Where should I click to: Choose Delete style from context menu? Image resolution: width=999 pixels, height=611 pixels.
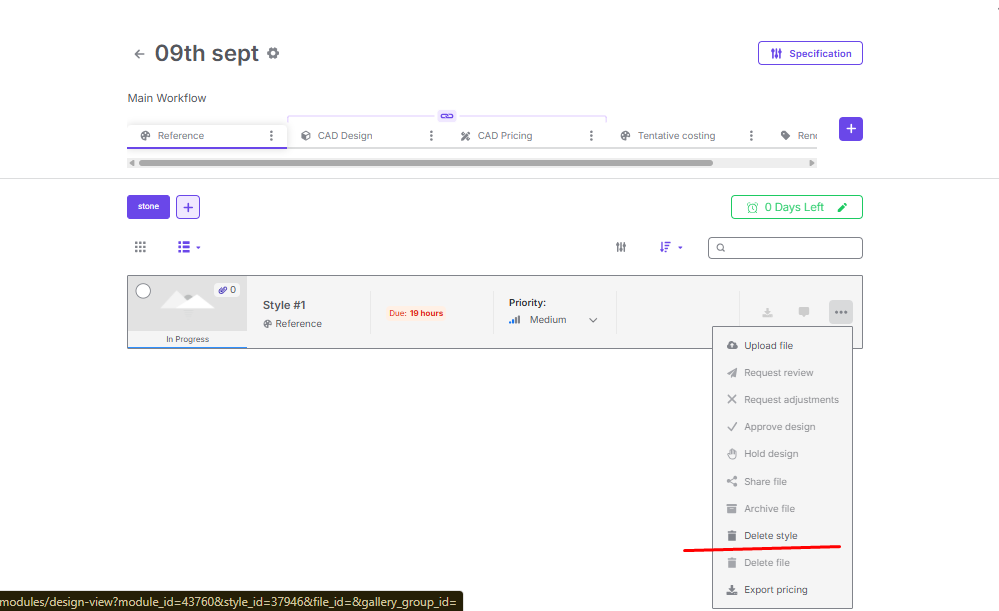[770, 536]
